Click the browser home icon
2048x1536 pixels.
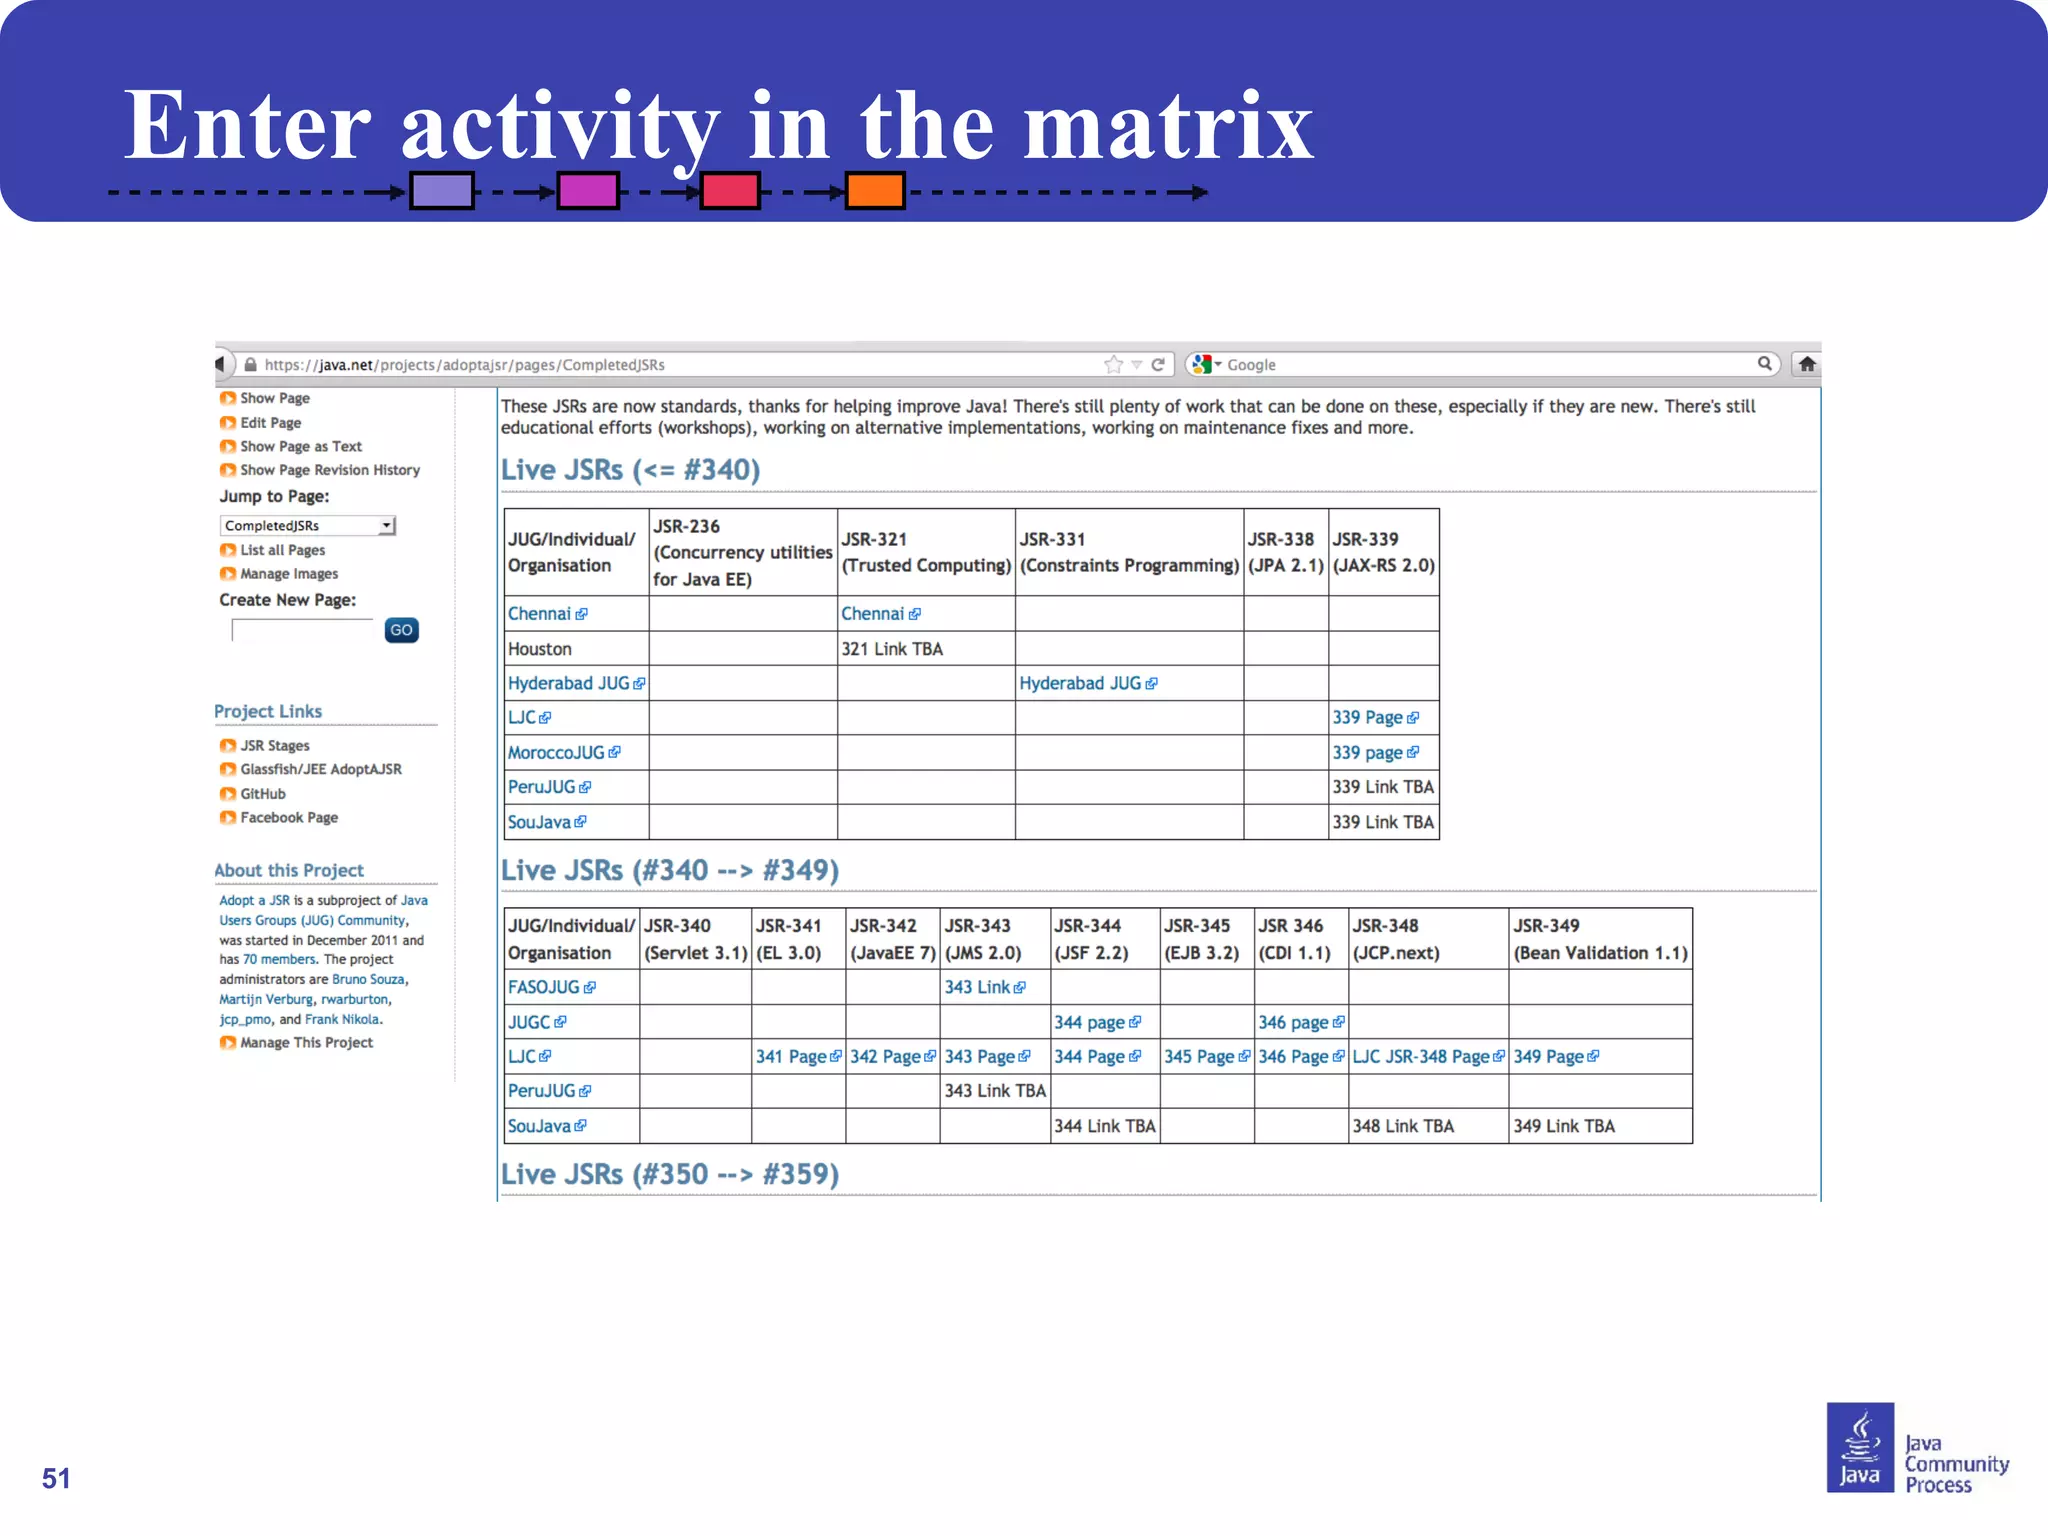click(1806, 364)
